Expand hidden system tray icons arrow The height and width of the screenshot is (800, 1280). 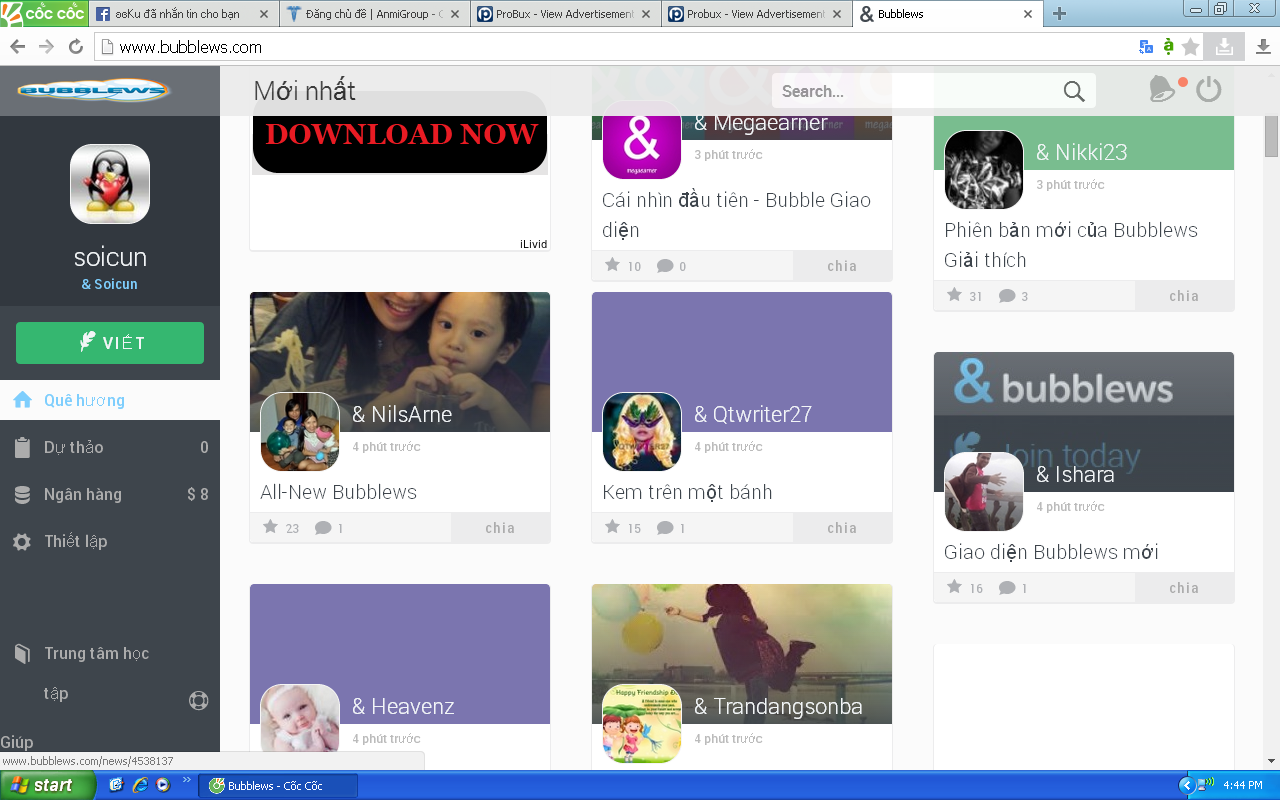click(x=1187, y=785)
